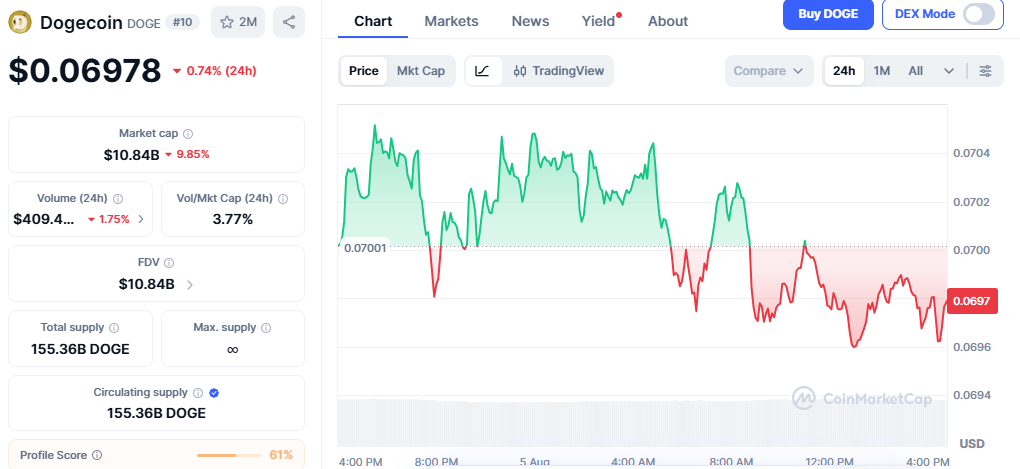This screenshot has width=1020, height=469.
Task: Expand FDV details arrow
Action: click(x=190, y=284)
